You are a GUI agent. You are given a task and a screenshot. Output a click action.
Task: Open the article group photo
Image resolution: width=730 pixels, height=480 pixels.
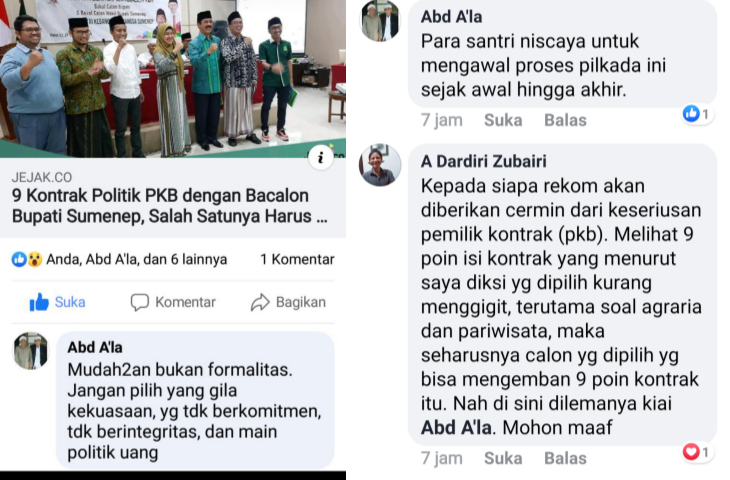point(173,78)
